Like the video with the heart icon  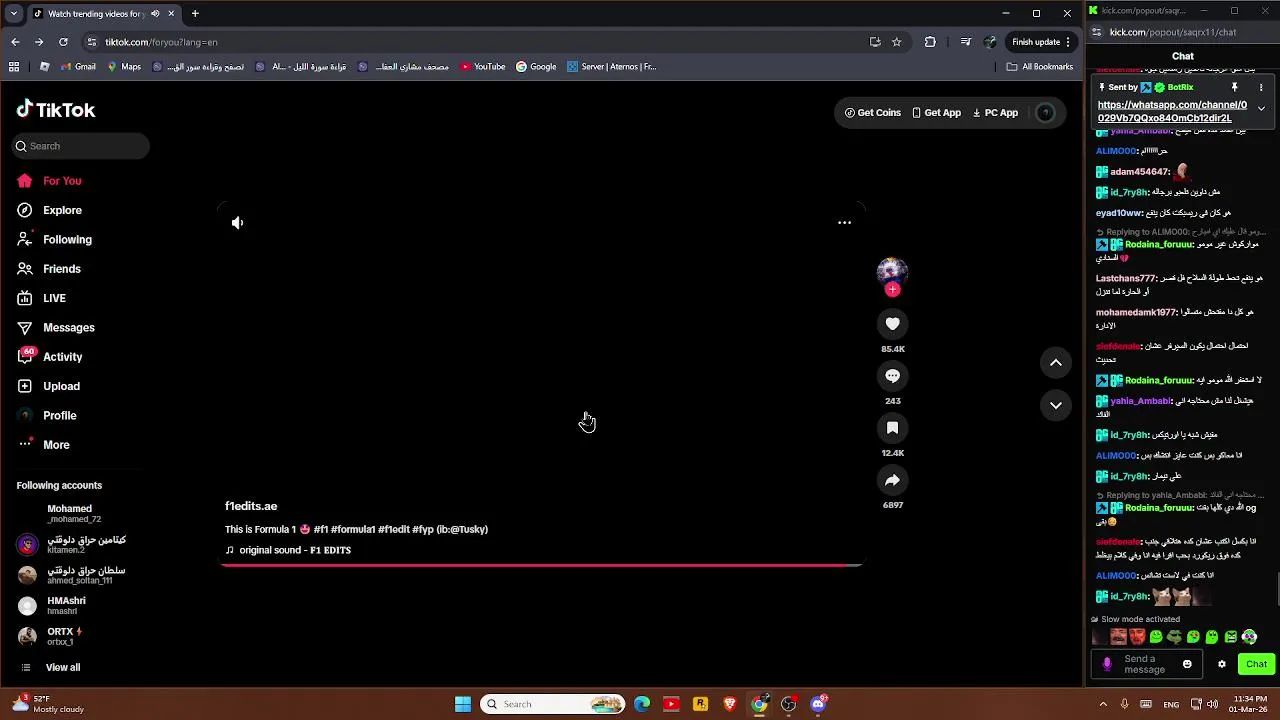[x=892, y=324]
